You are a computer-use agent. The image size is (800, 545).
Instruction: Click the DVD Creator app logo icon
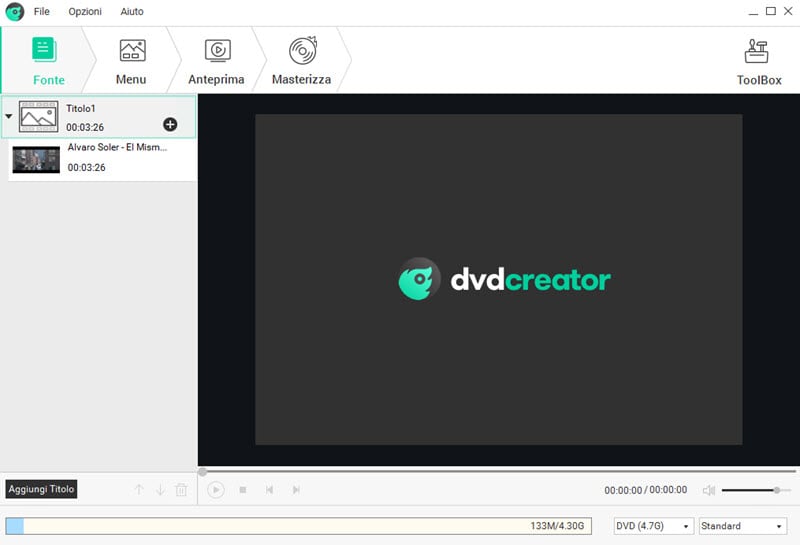(15, 11)
